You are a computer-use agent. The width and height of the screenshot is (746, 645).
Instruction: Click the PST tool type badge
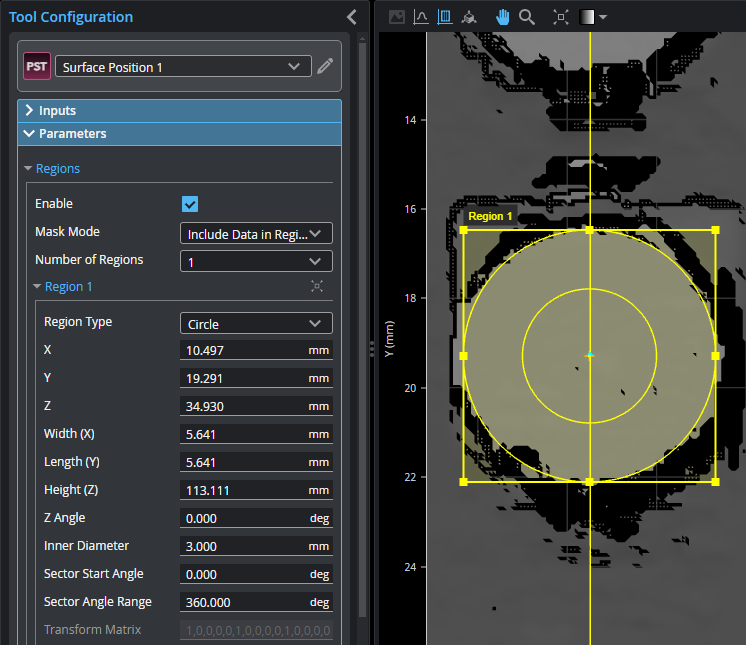coord(37,66)
